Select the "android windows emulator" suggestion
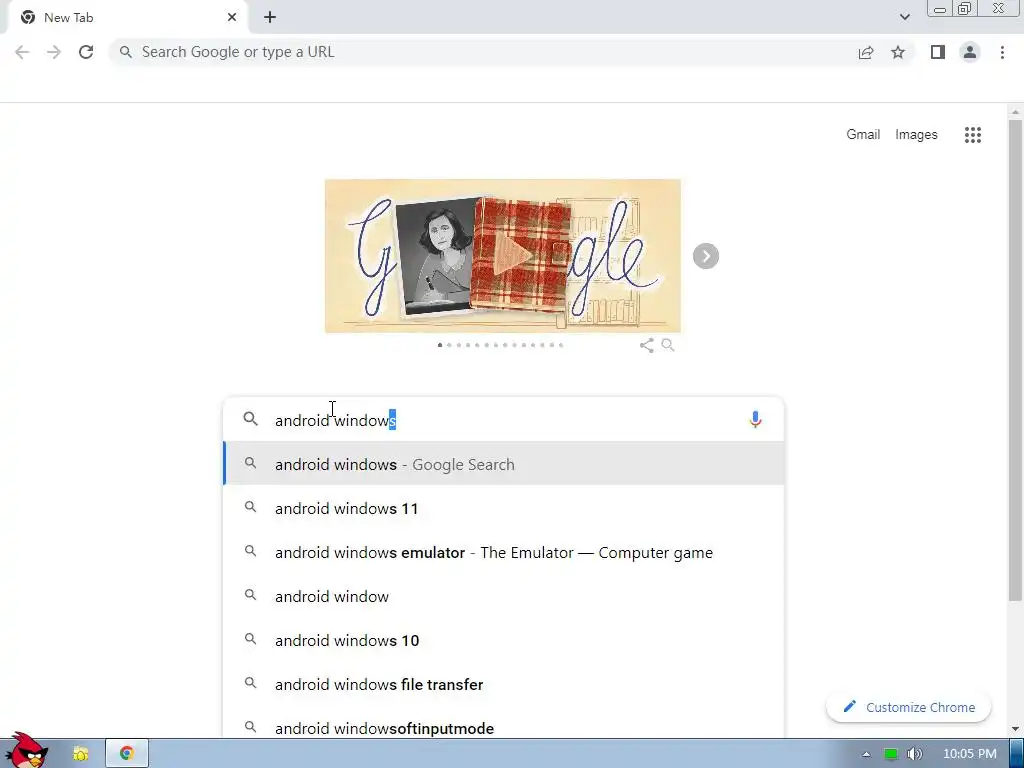 (503, 552)
